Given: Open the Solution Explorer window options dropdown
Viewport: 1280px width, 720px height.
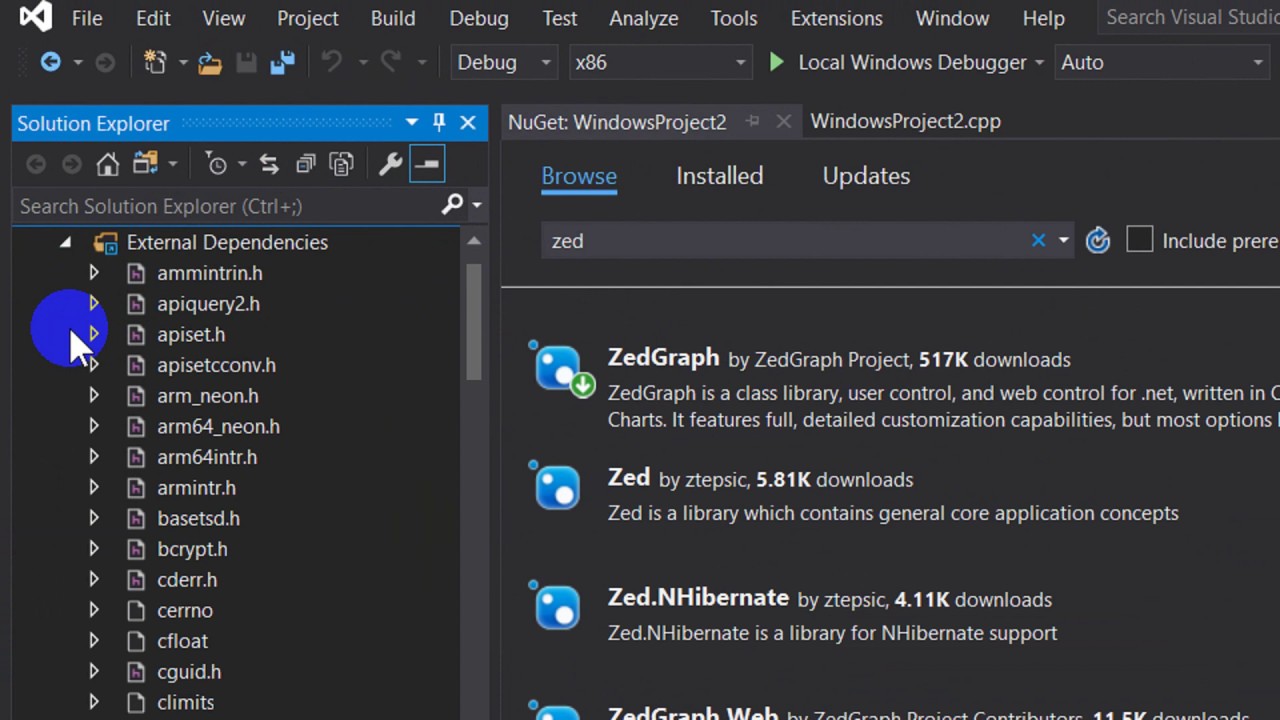Looking at the screenshot, I should (x=411, y=123).
